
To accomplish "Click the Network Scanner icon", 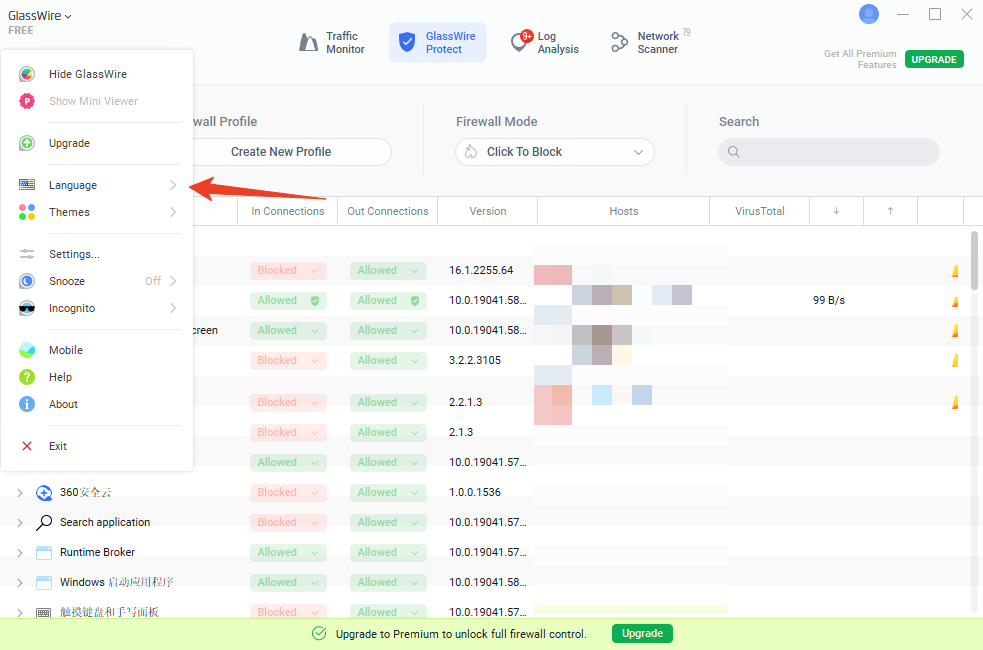I will 620,43.
